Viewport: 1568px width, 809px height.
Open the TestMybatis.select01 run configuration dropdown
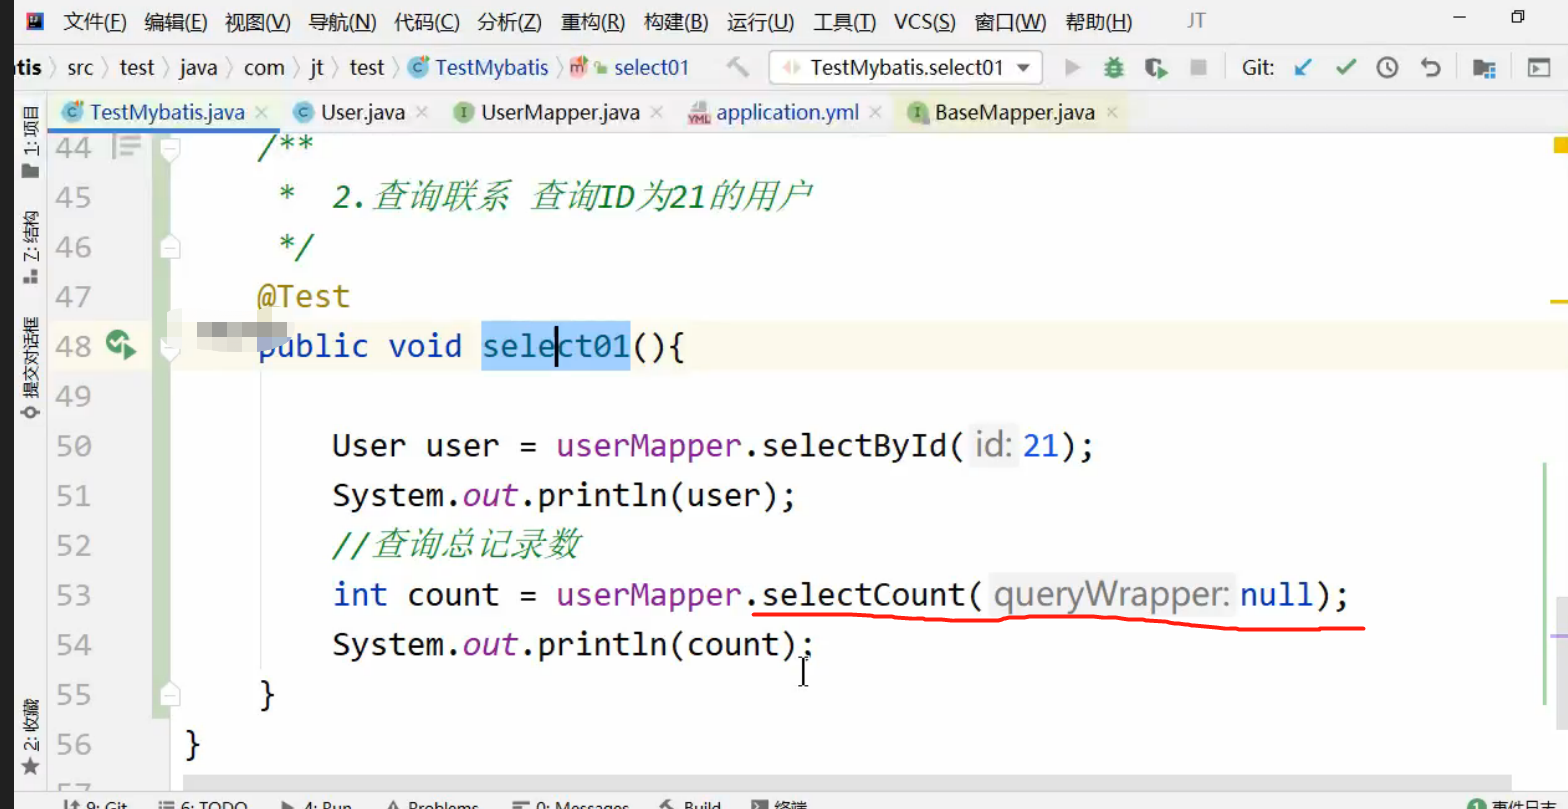coord(906,67)
